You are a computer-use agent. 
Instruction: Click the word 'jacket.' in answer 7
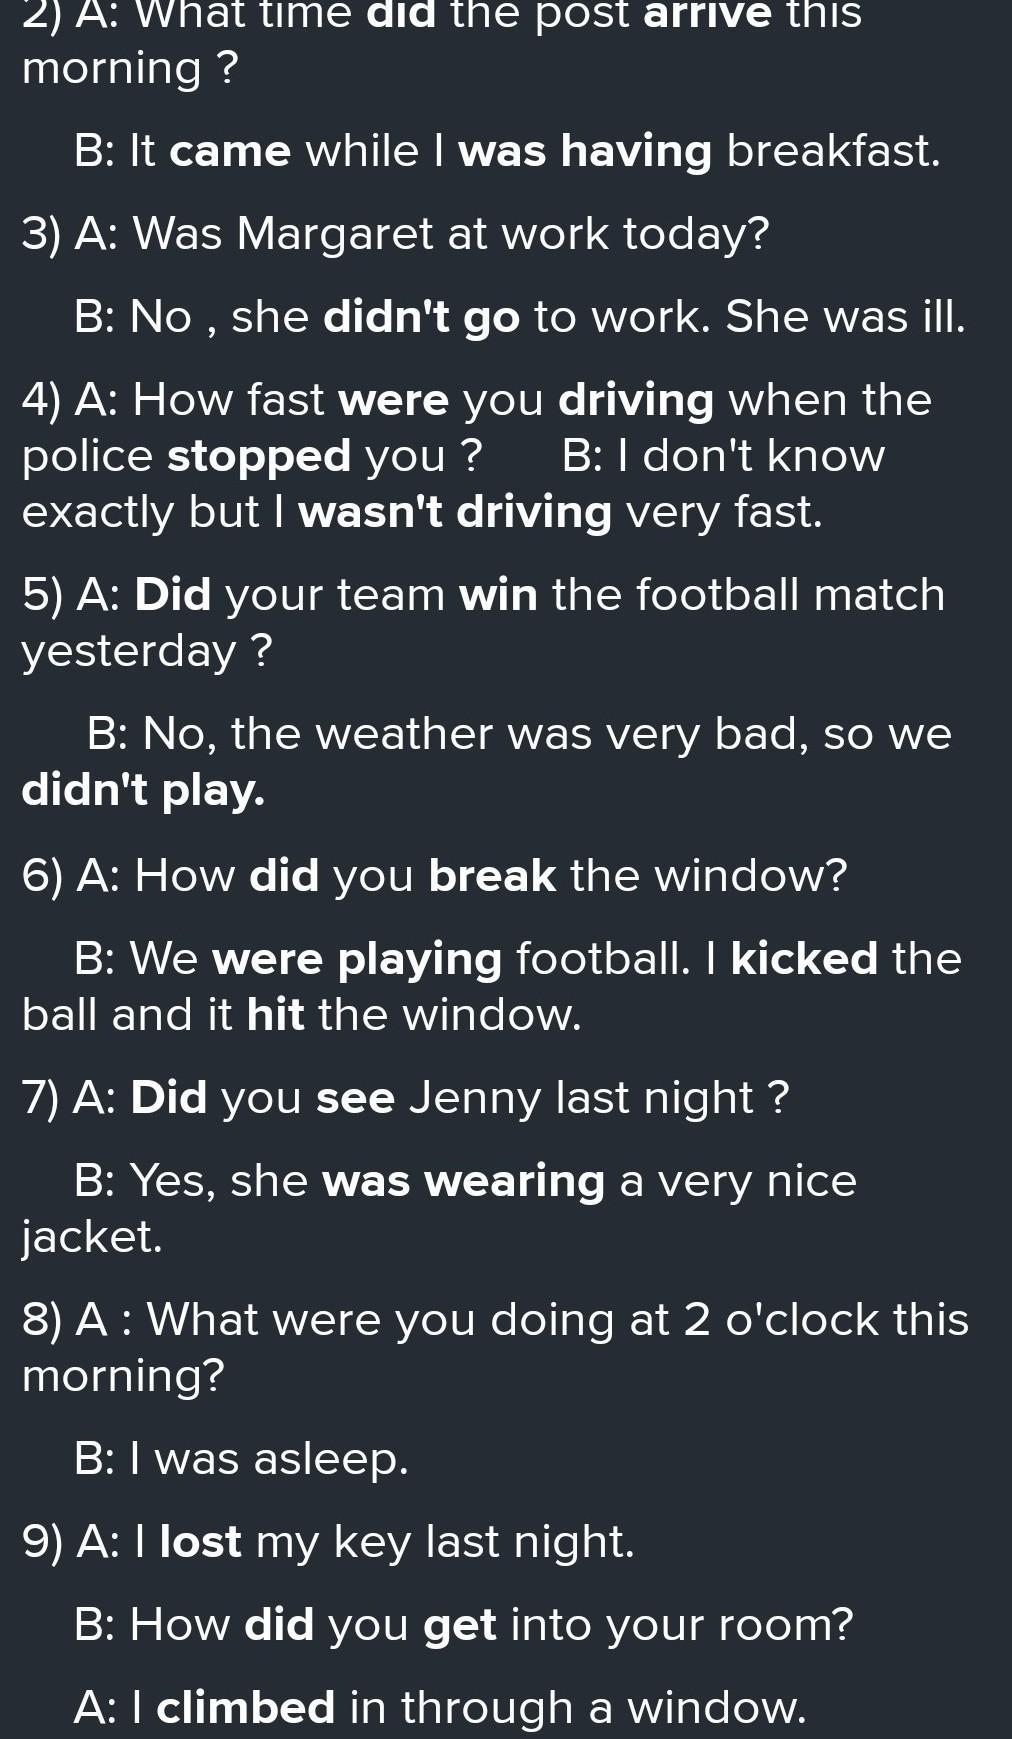(91, 1238)
